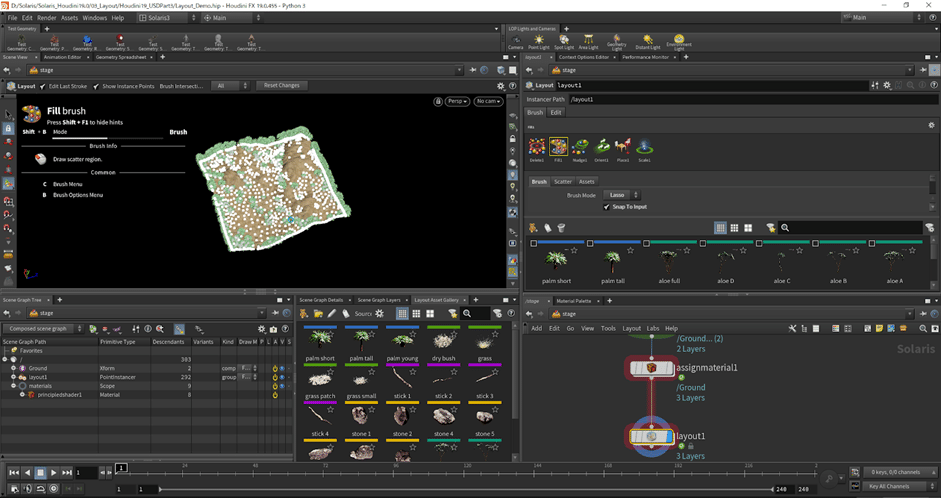Expand the Persp viewport menu
This screenshot has height=498, width=941.
pyautogui.click(x=457, y=101)
